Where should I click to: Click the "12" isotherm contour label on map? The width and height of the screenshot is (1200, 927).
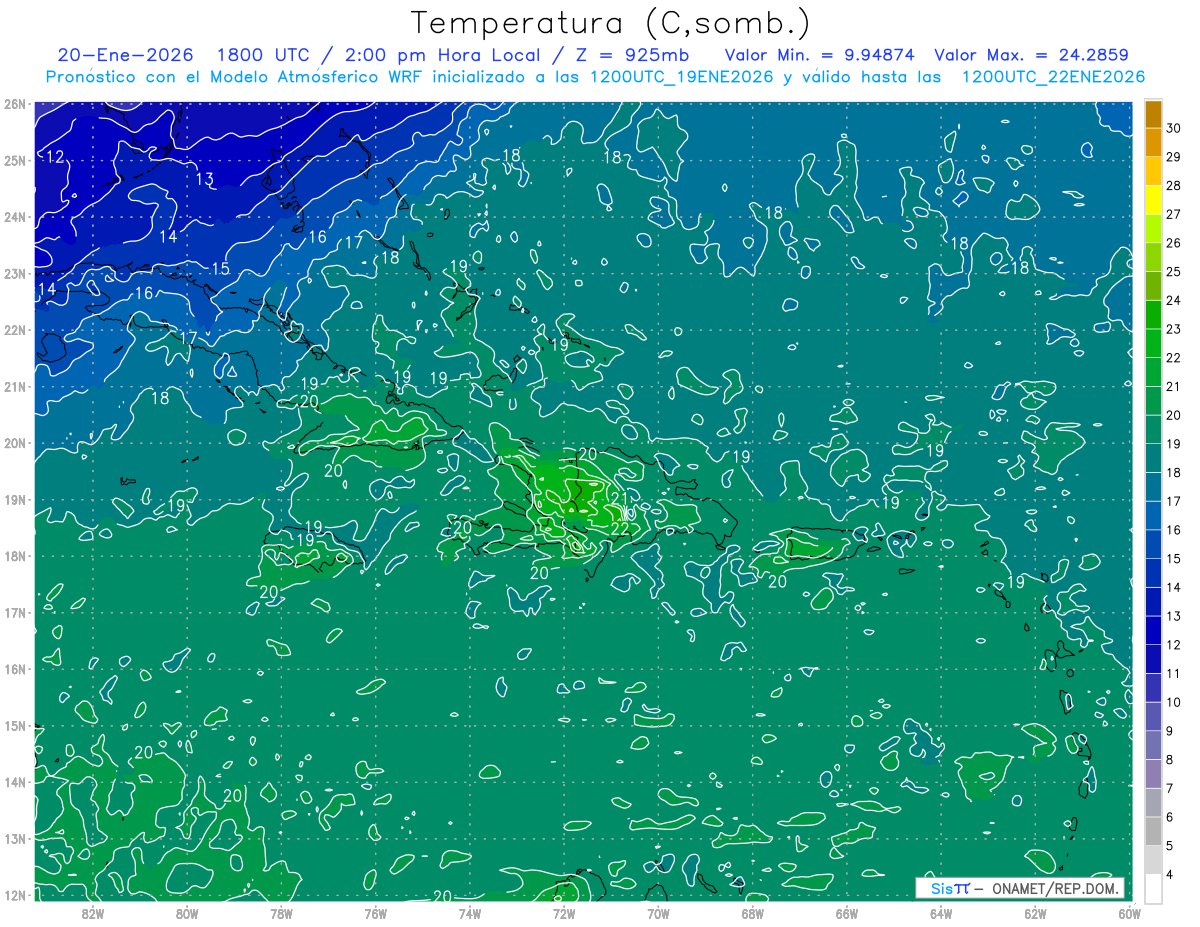[x=55, y=157]
